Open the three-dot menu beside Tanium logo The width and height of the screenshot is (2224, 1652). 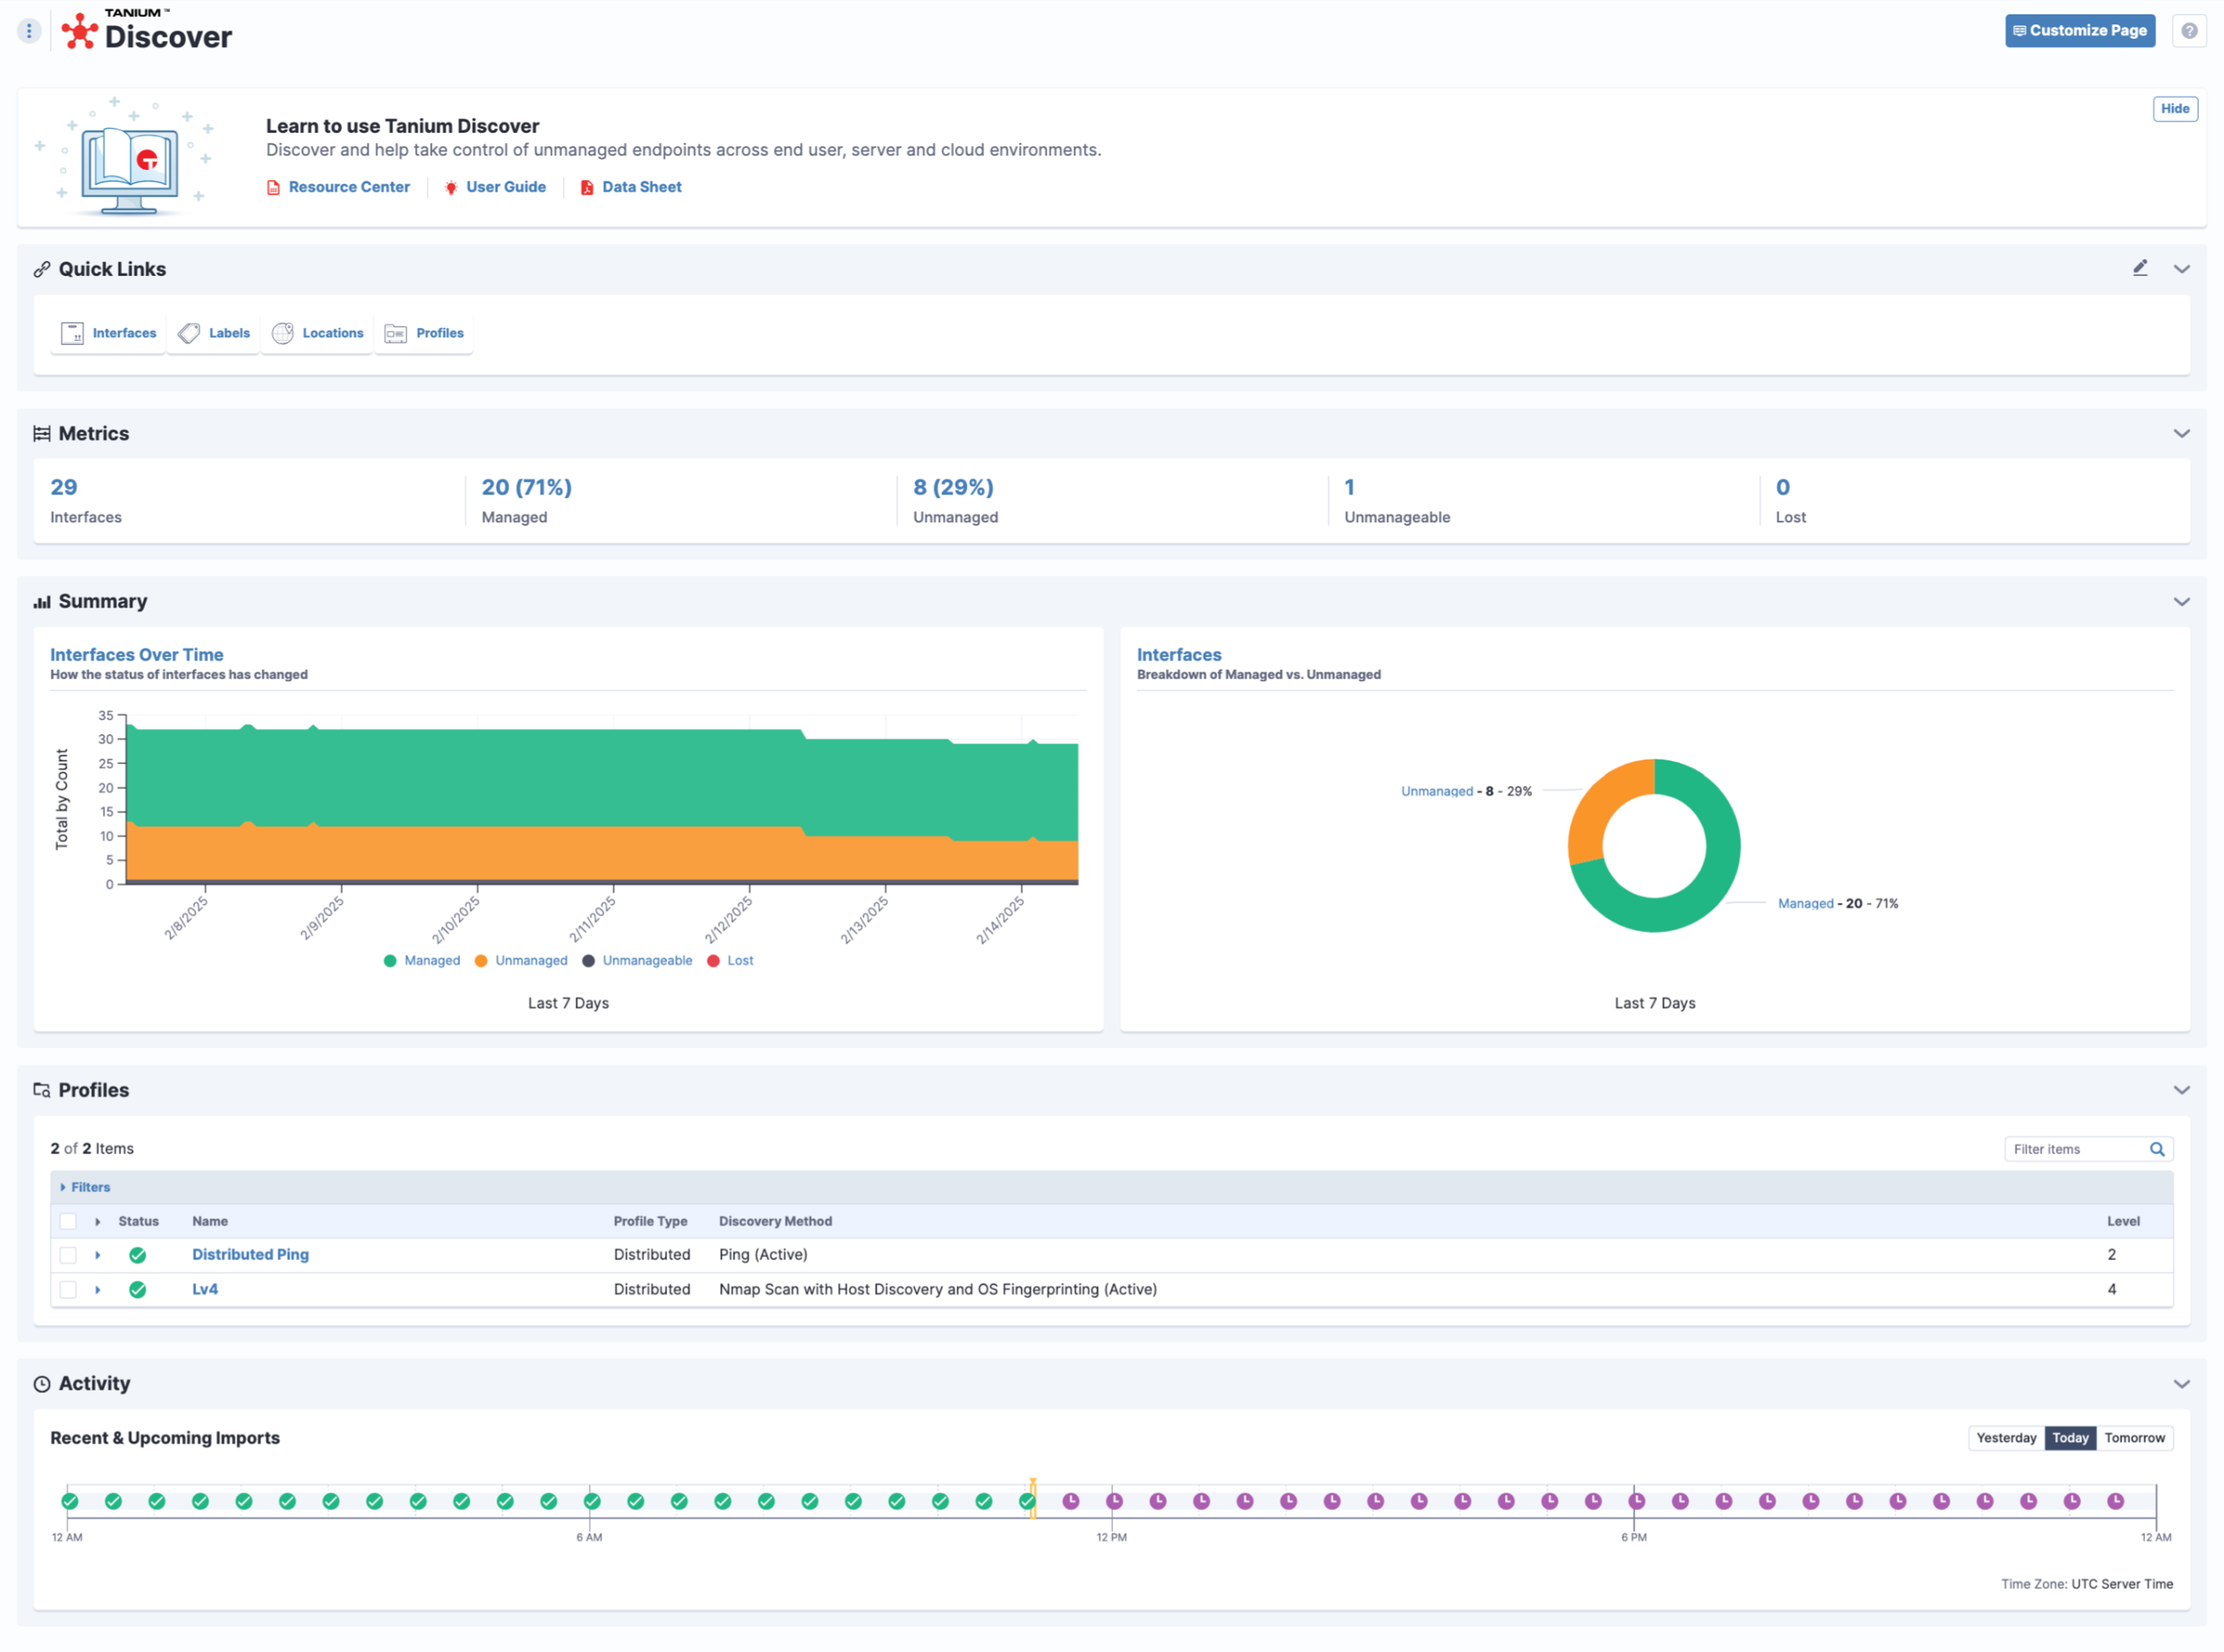(29, 31)
